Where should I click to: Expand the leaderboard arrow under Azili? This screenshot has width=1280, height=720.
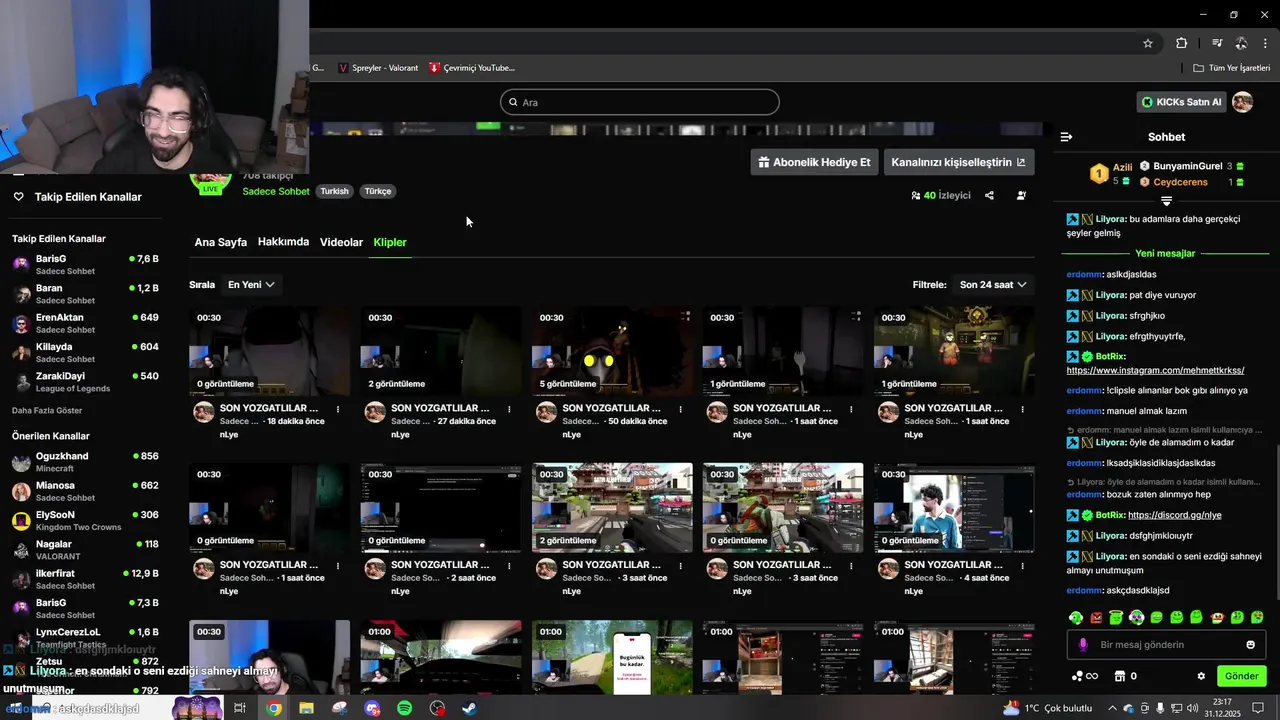[x=1166, y=201]
